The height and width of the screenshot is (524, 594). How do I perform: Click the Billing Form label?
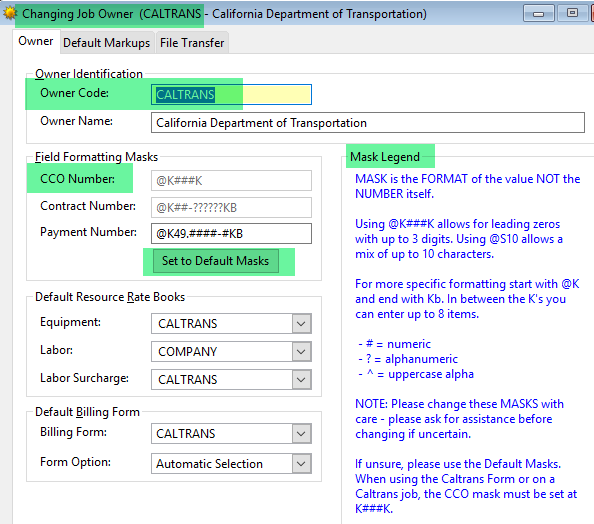coord(73,432)
